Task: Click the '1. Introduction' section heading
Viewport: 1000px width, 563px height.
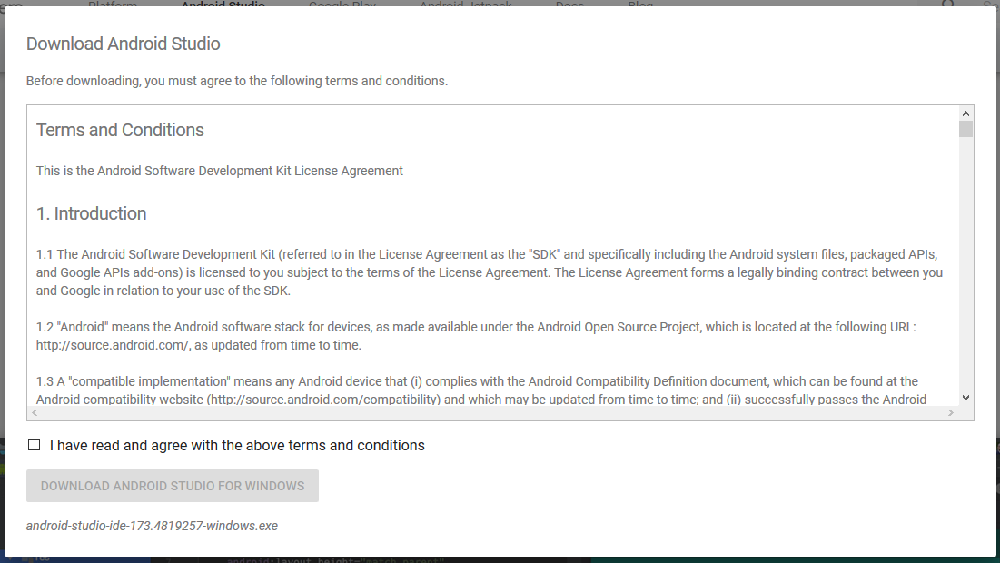Action: click(91, 214)
